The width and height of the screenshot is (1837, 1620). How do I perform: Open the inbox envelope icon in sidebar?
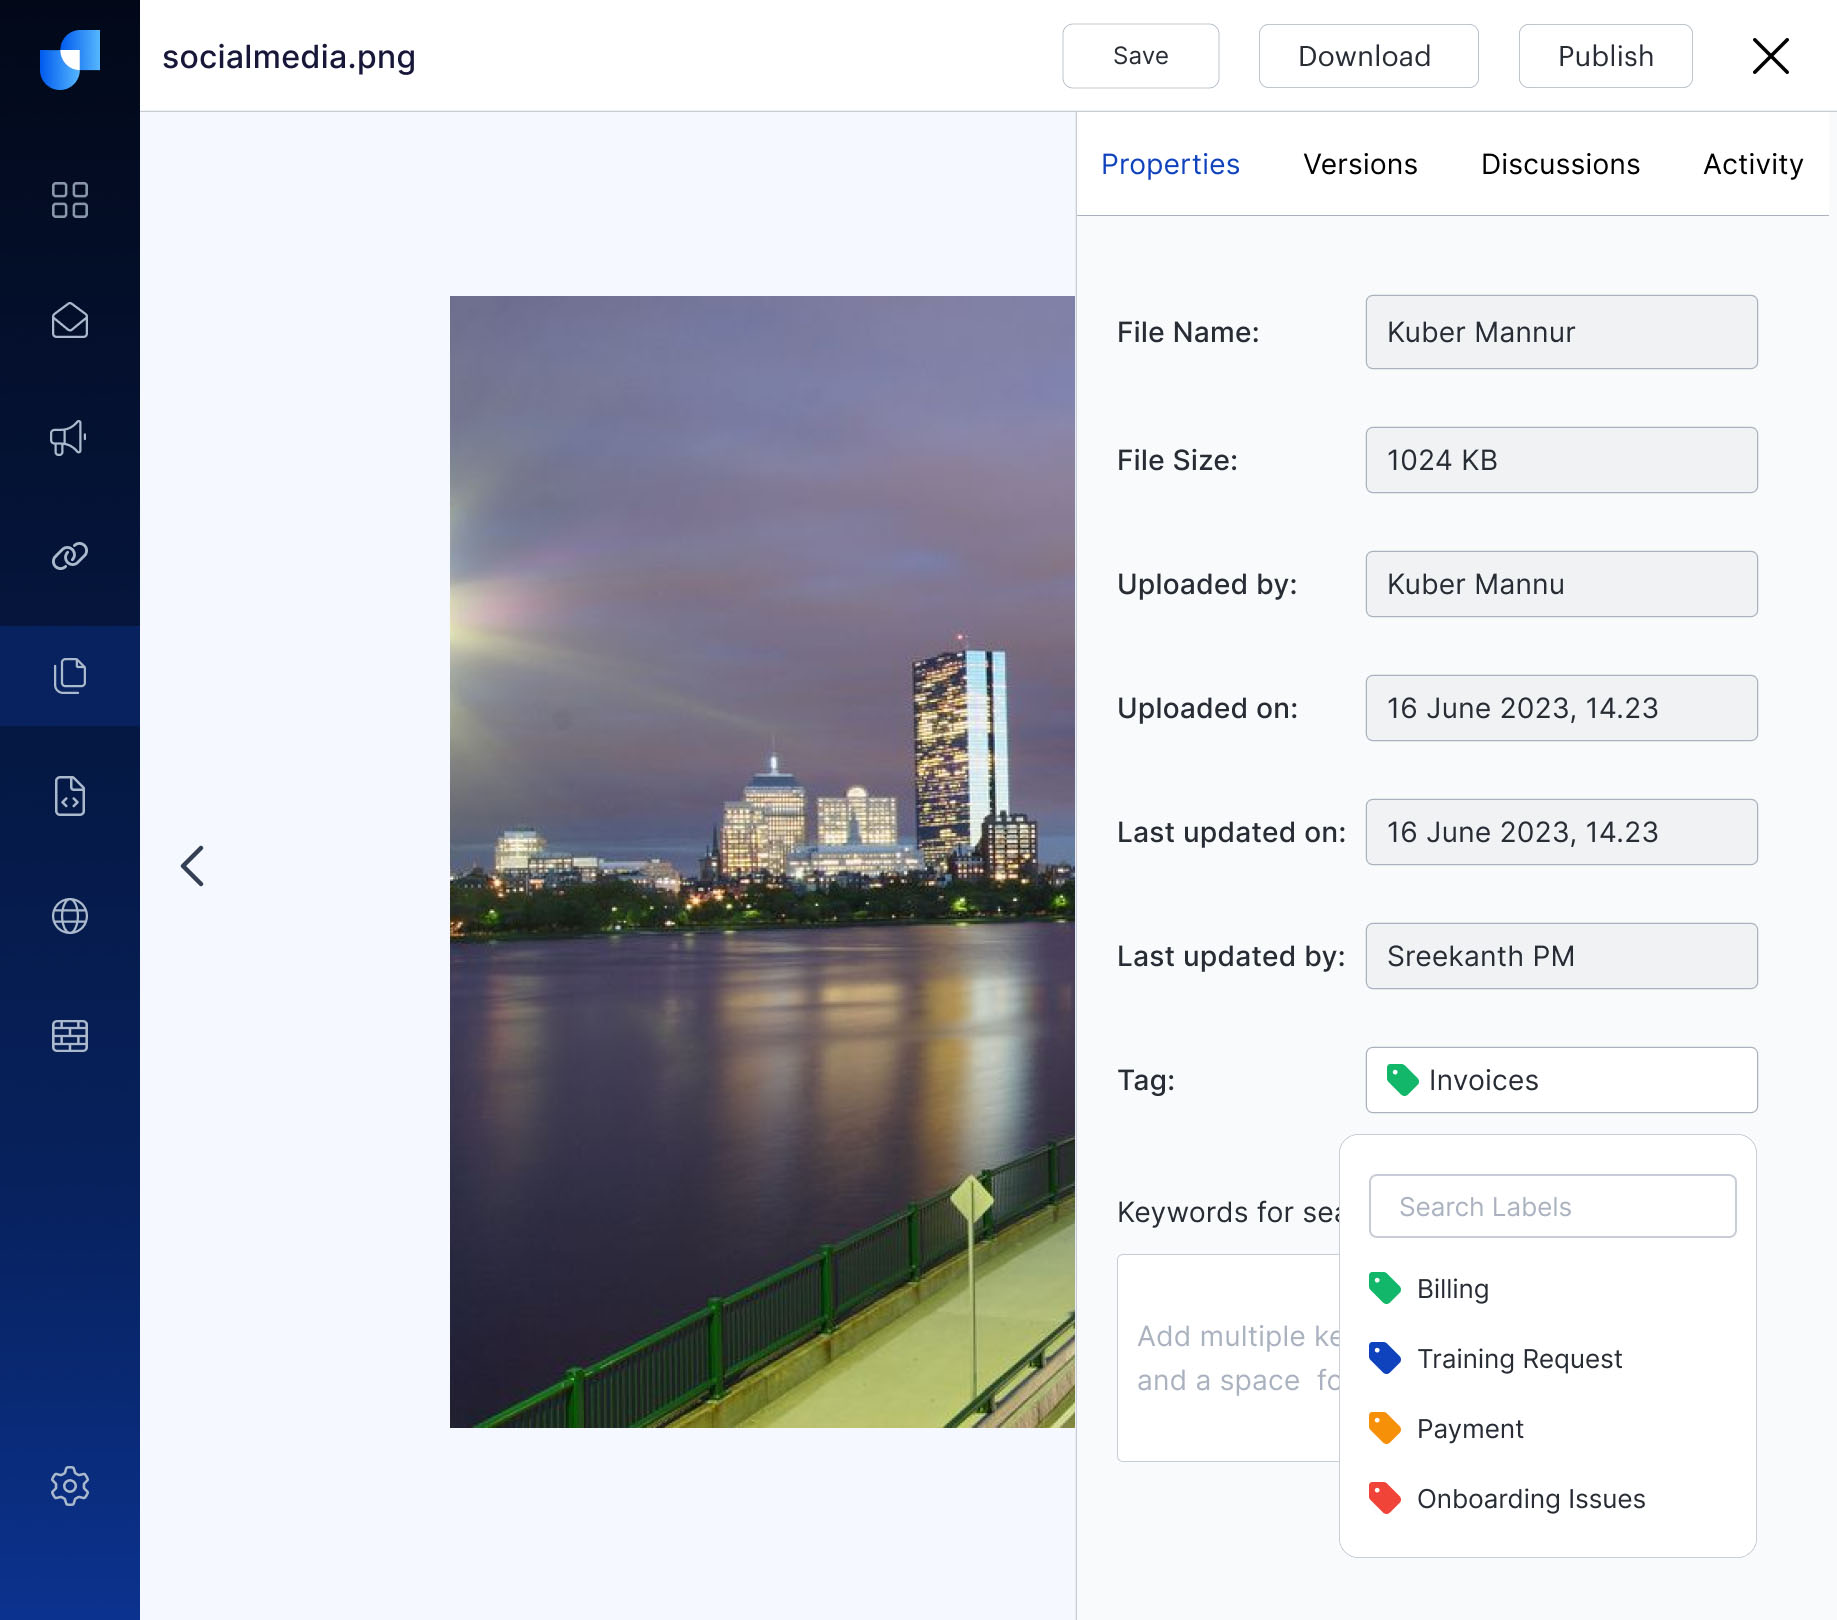70,320
